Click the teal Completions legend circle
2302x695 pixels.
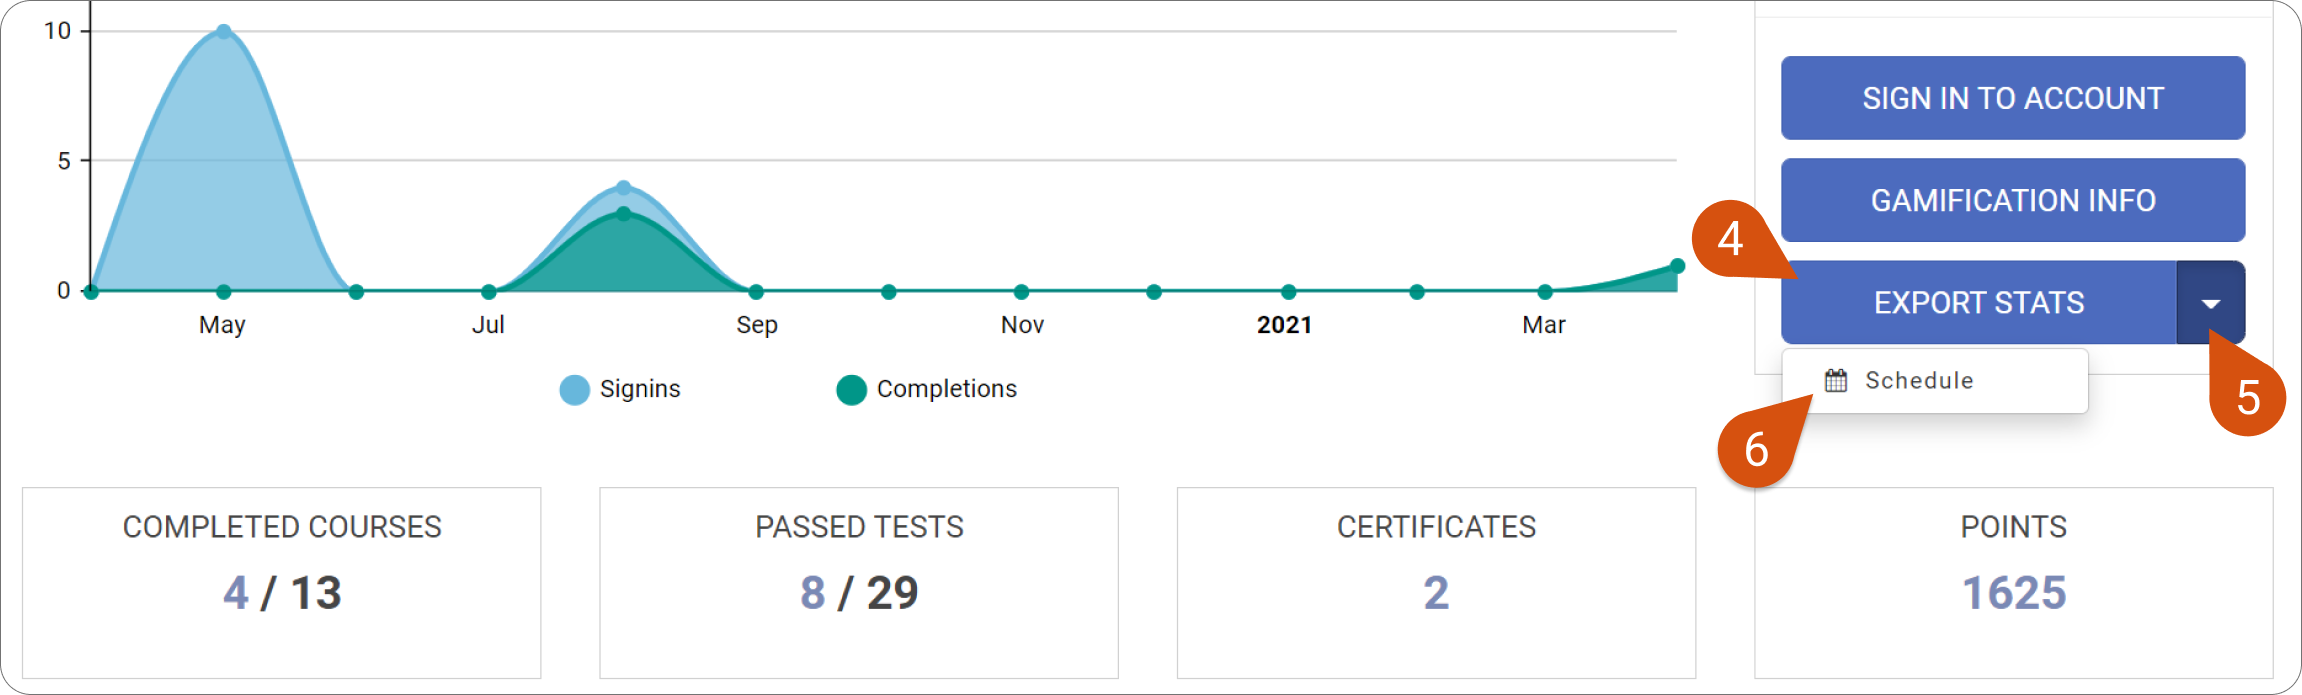tap(851, 390)
